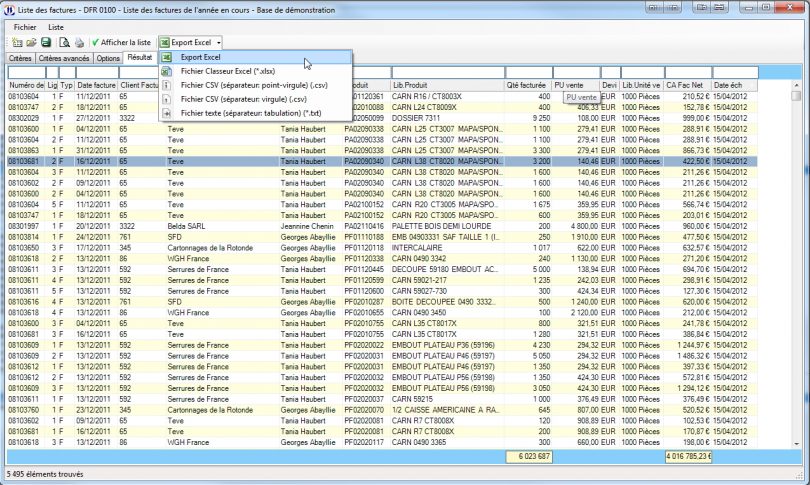The image size is (810, 485).
Task: Click the green save disk icon
Action: [x=46, y=42]
